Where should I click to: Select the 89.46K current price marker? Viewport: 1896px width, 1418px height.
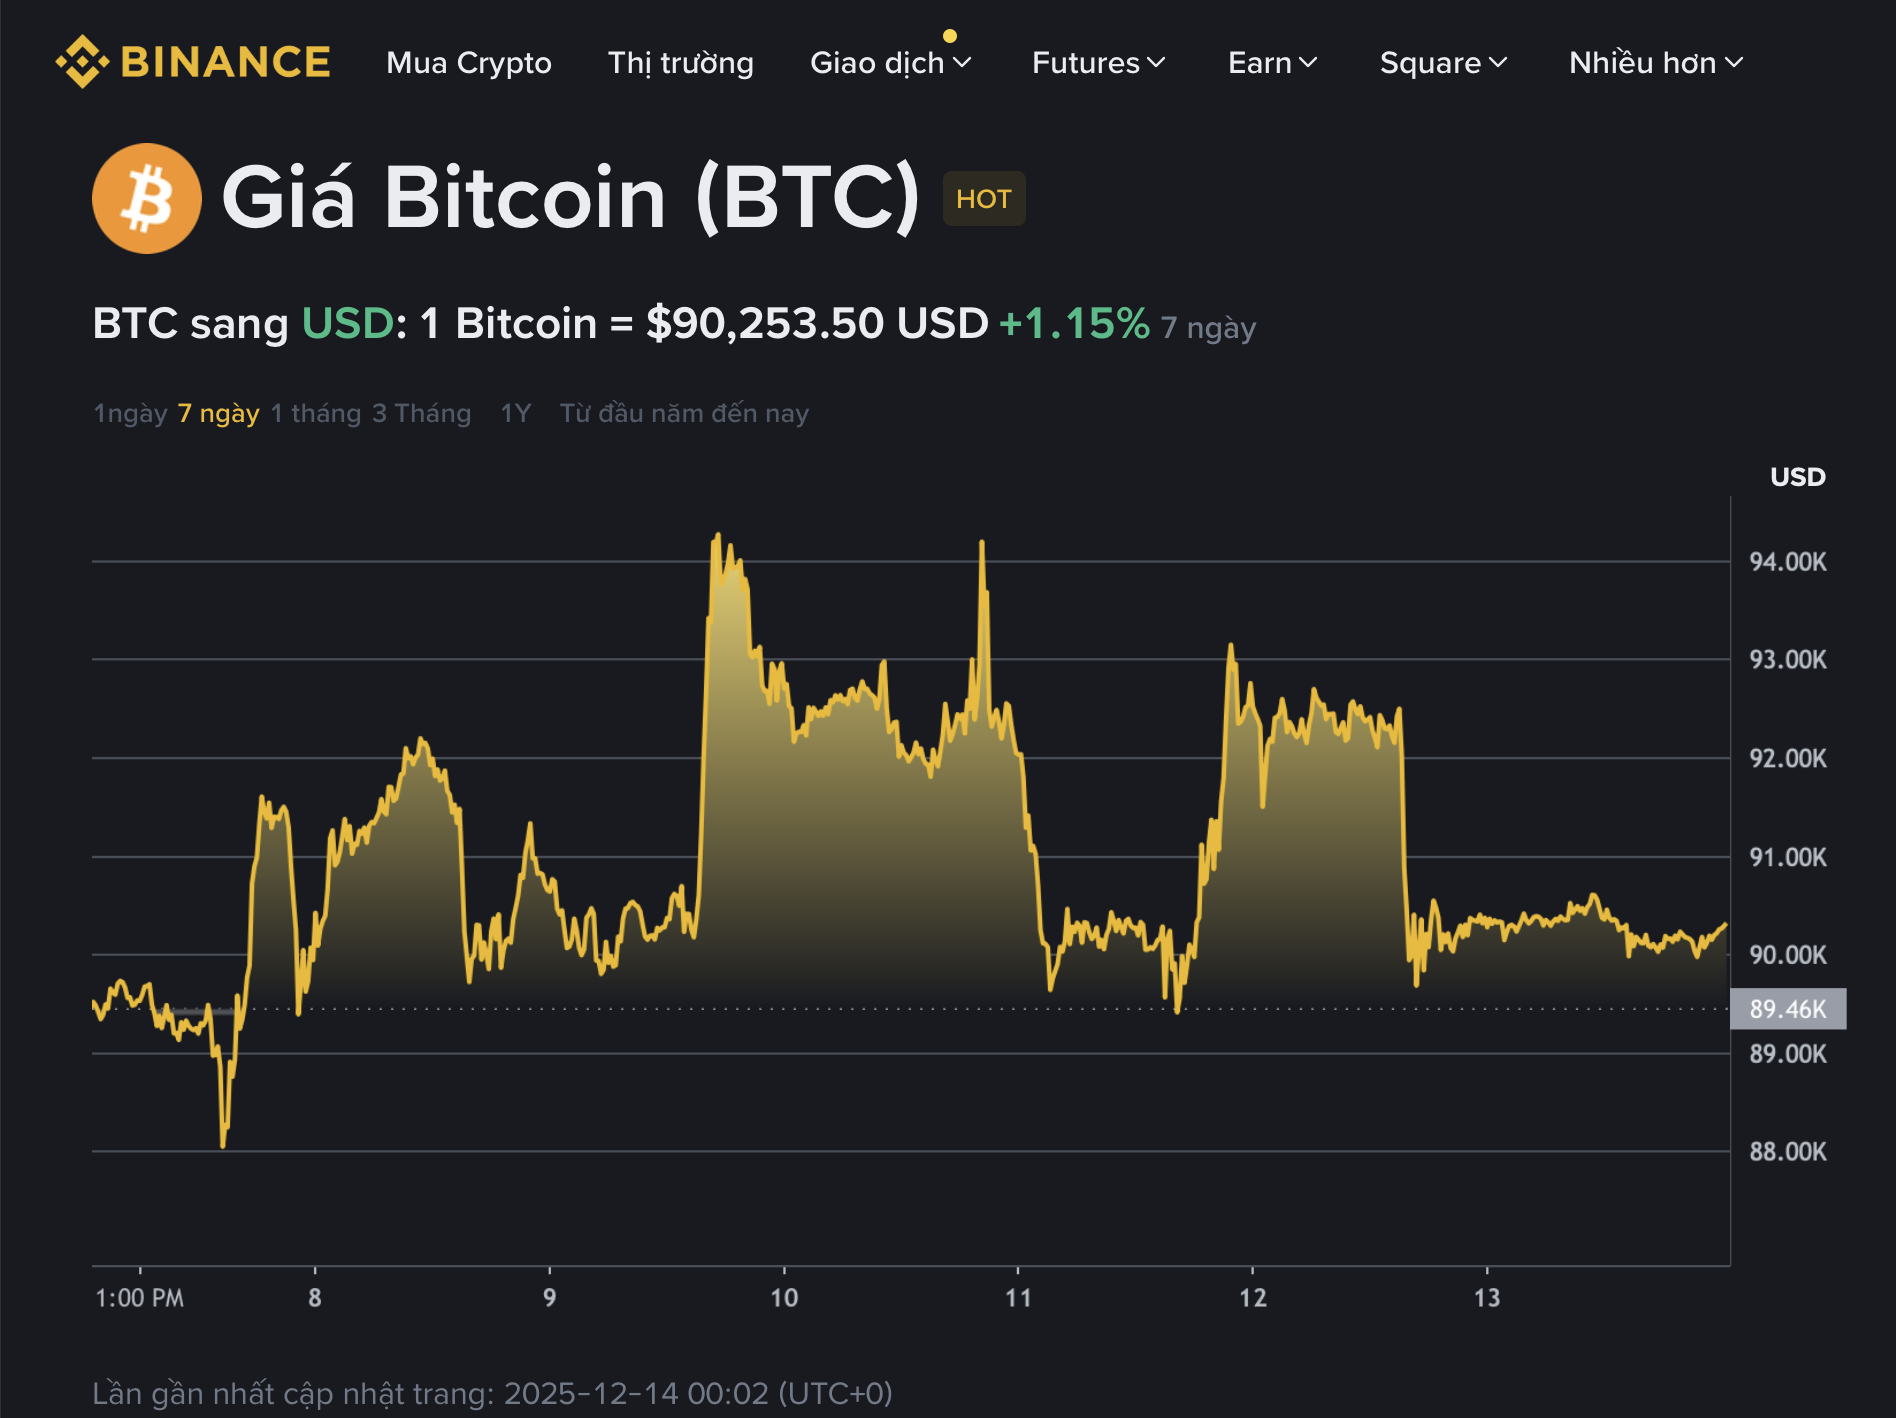tap(1789, 1010)
